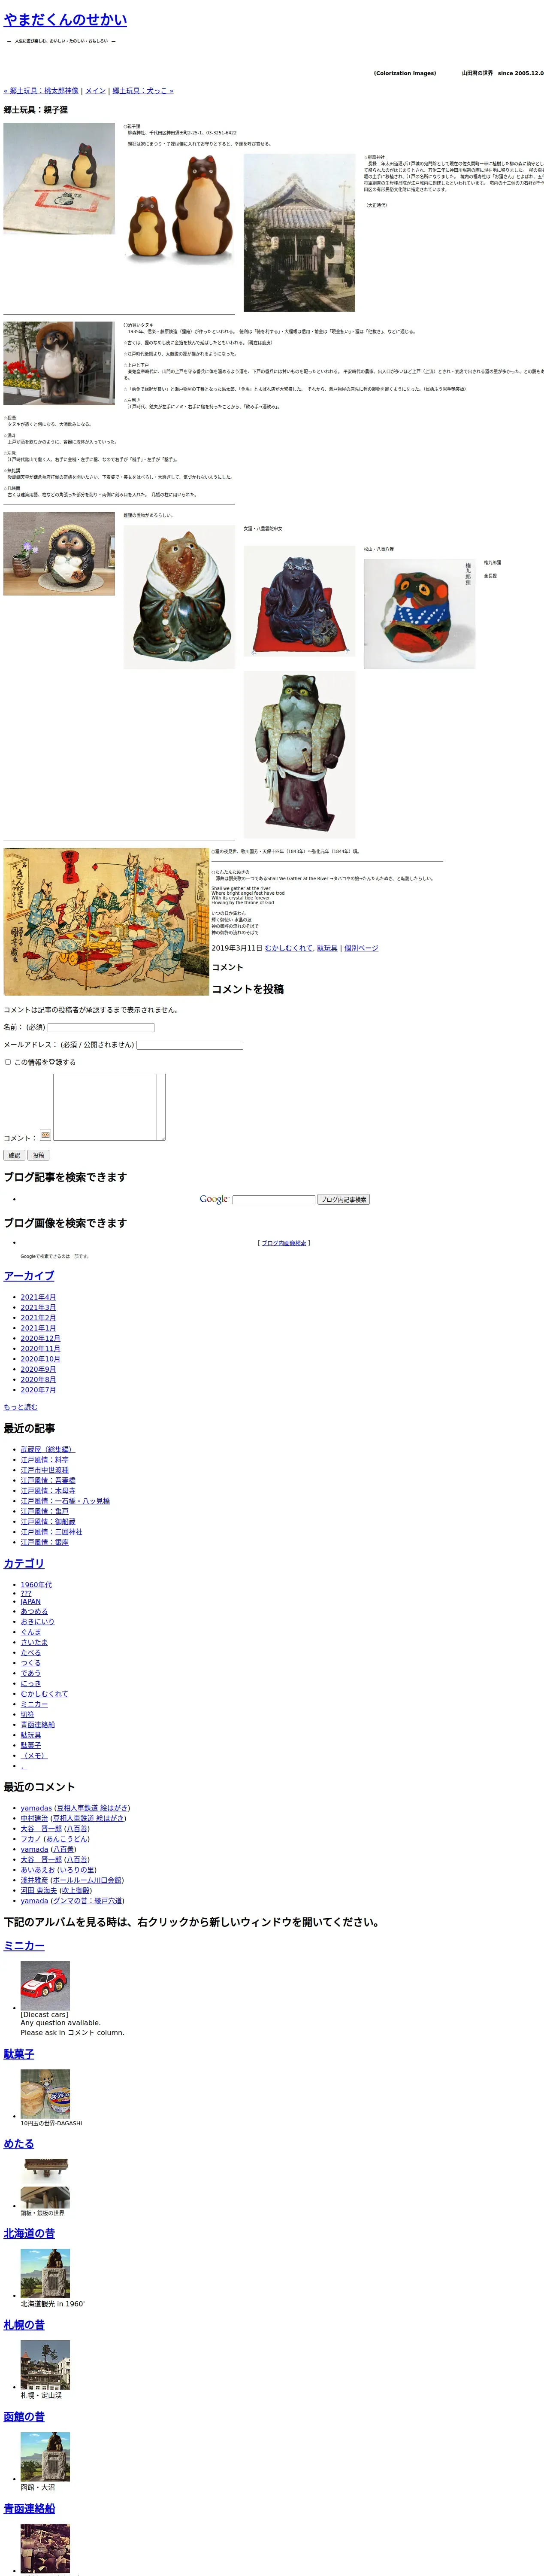Open category （メモ）
Viewport: 544px width, 2576px height.
(x=34, y=1755)
